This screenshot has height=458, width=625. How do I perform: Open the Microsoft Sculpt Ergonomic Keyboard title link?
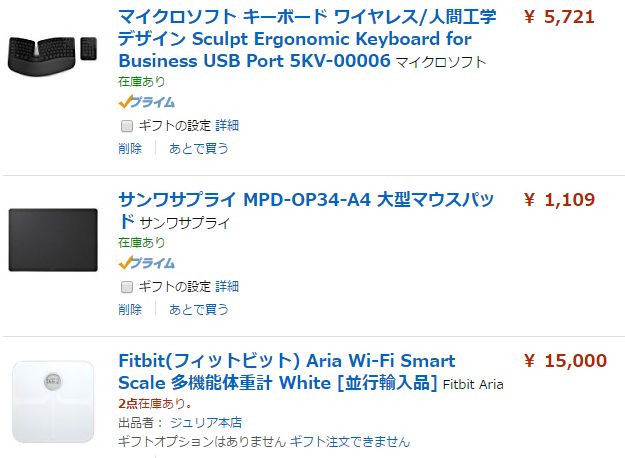[x=295, y=39]
